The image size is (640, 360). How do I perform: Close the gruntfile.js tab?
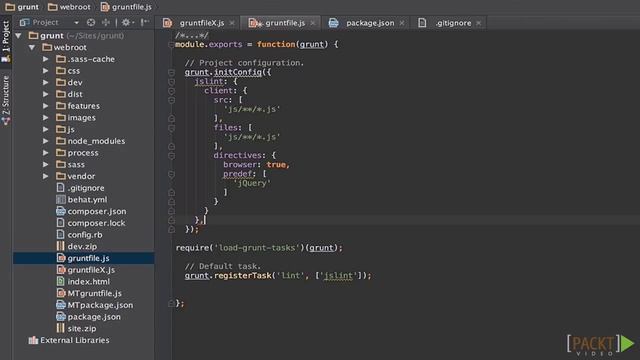point(313,23)
